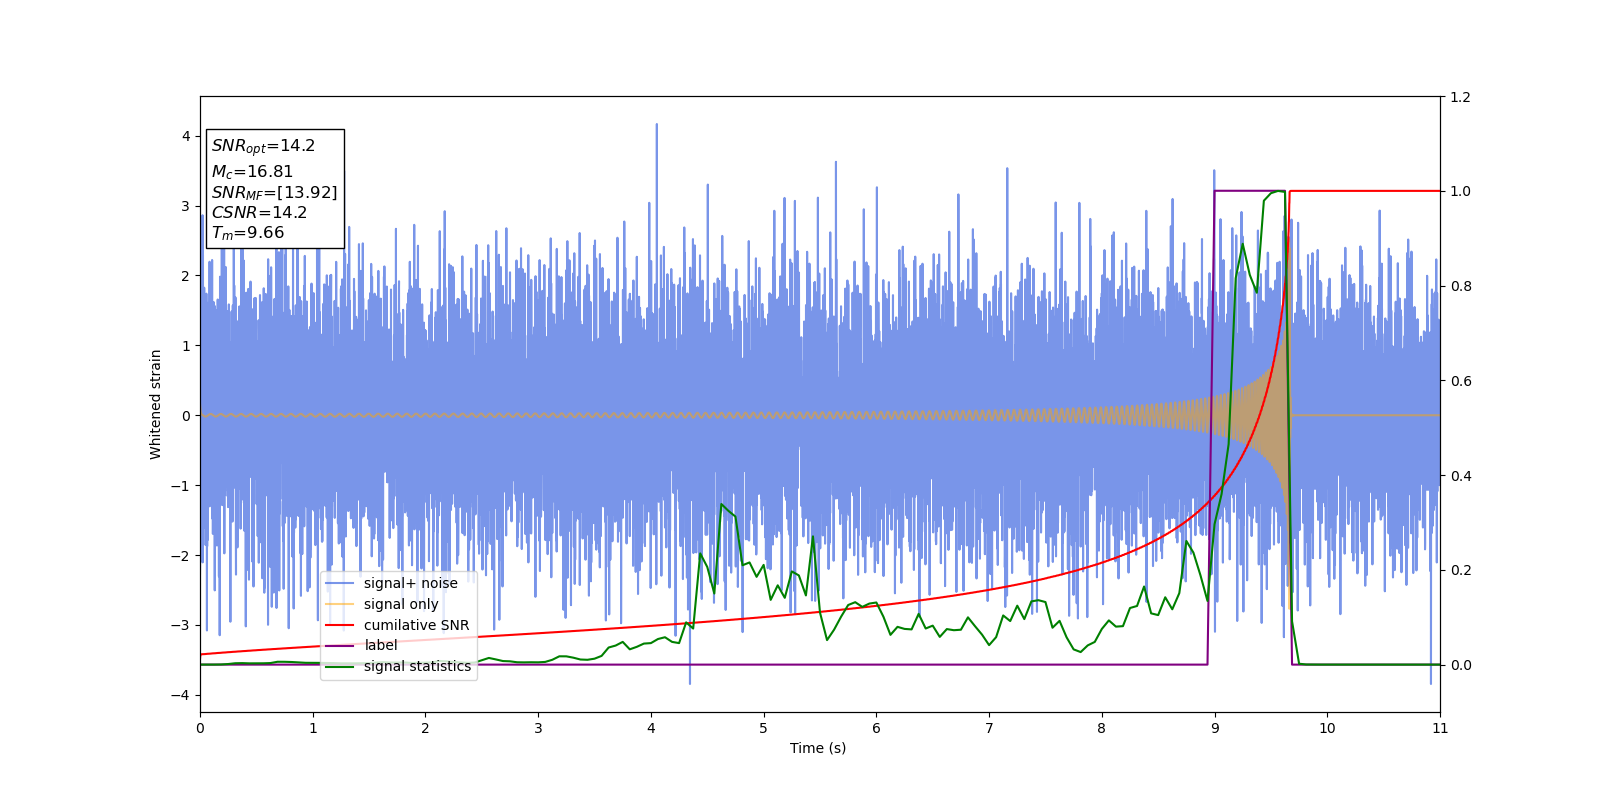Viewport: 1600px width, 800px height.
Task: Click the blue line sample beside 'signal+ noise'
Action: (340, 584)
